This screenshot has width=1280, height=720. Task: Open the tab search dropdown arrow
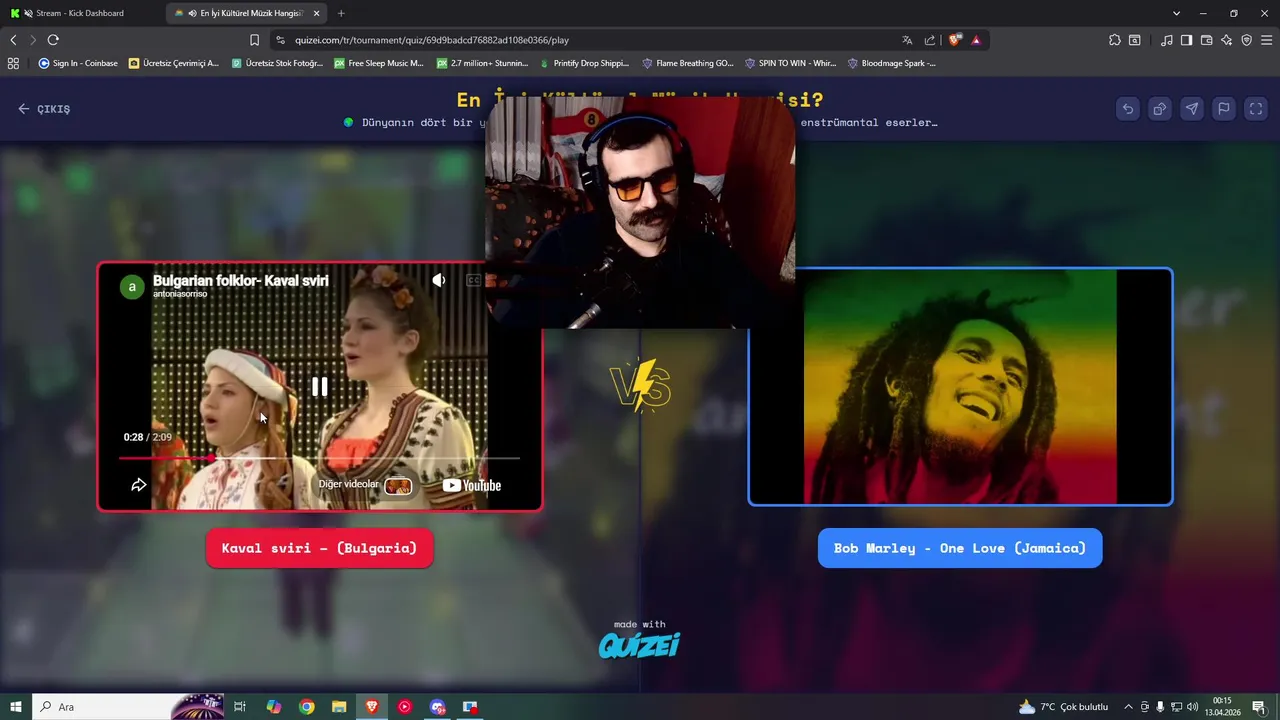coord(1176,13)
